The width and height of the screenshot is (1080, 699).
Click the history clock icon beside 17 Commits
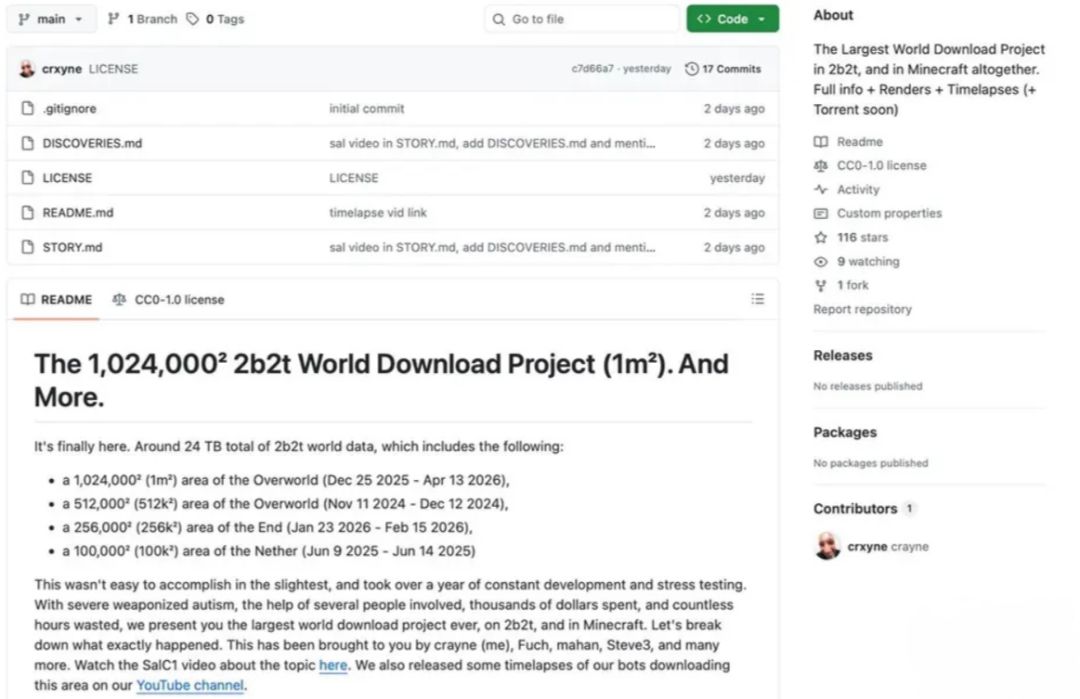click(692, 69)
